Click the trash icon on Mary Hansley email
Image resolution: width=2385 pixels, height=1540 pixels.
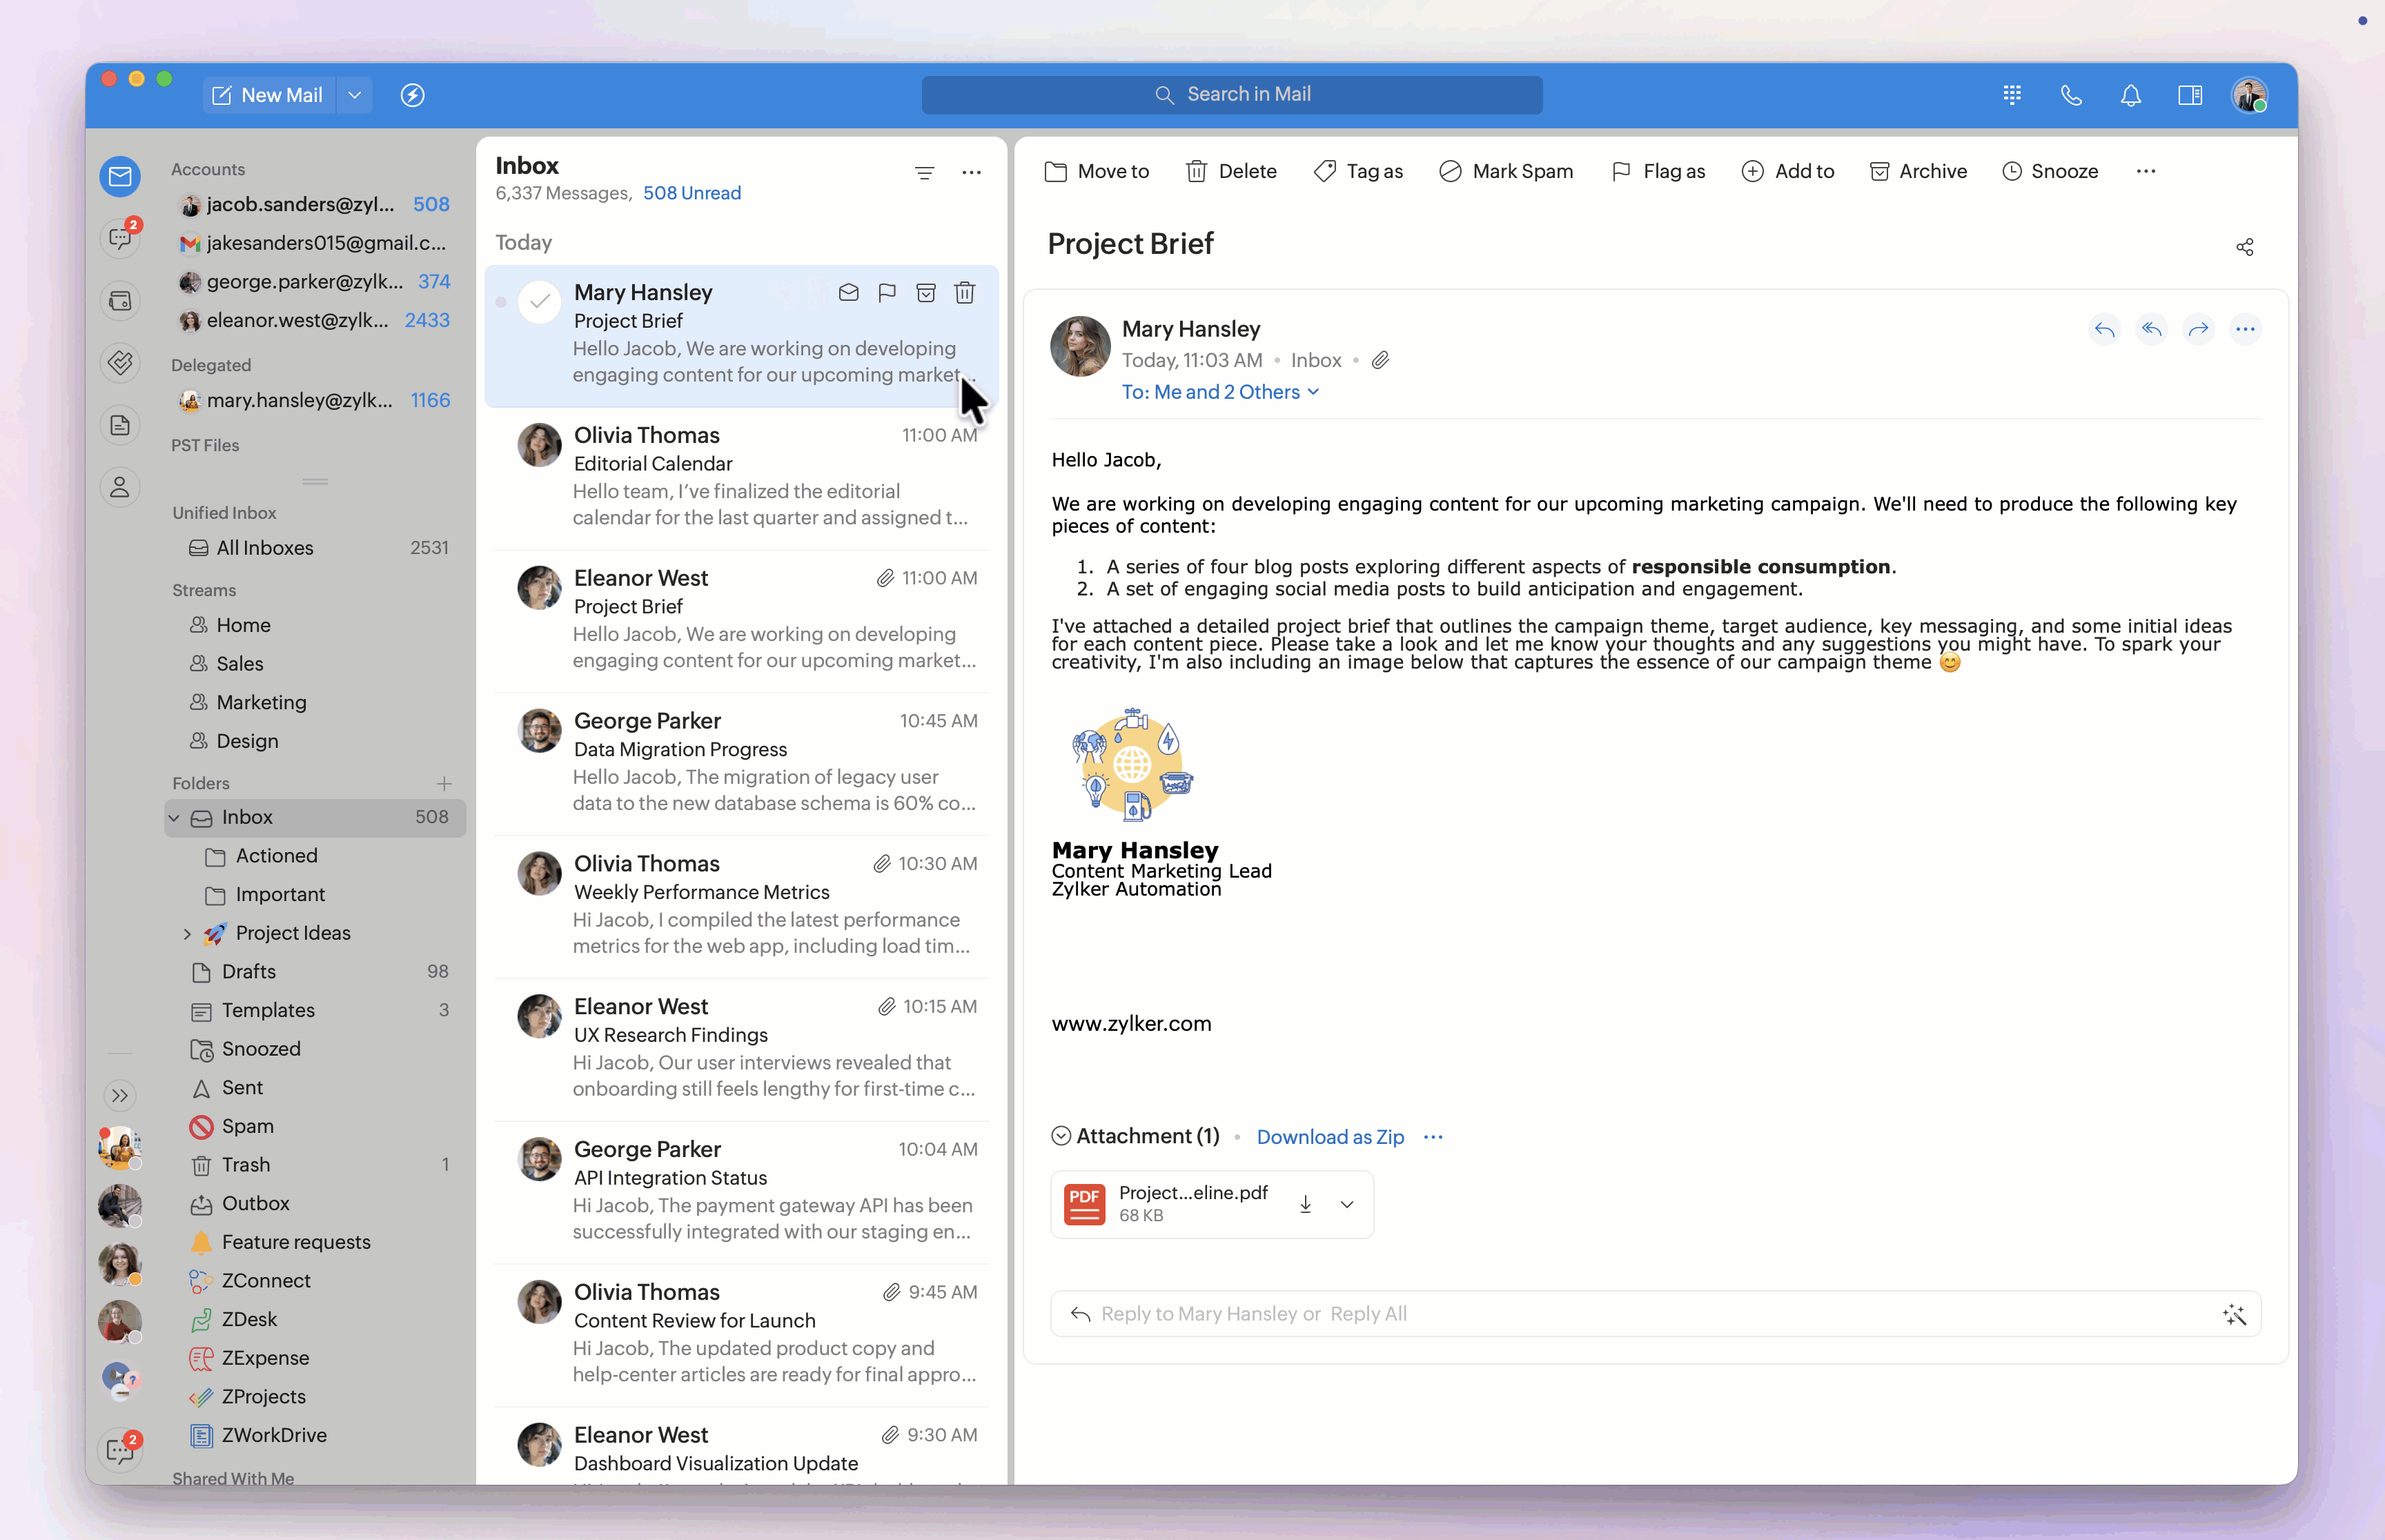(964, 293)
